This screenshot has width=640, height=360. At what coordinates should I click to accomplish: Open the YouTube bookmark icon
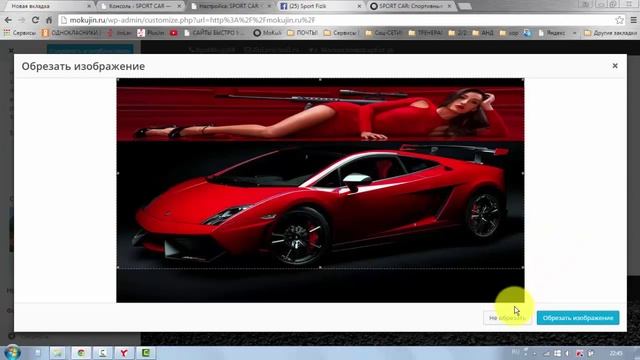[173, 33]
